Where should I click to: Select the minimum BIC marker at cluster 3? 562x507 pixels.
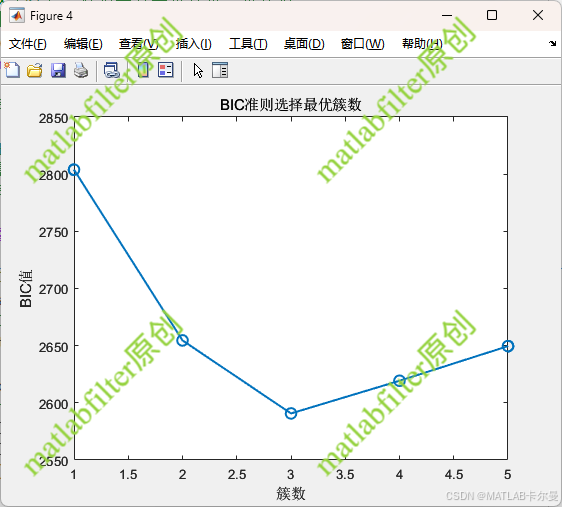pos(291,413)
